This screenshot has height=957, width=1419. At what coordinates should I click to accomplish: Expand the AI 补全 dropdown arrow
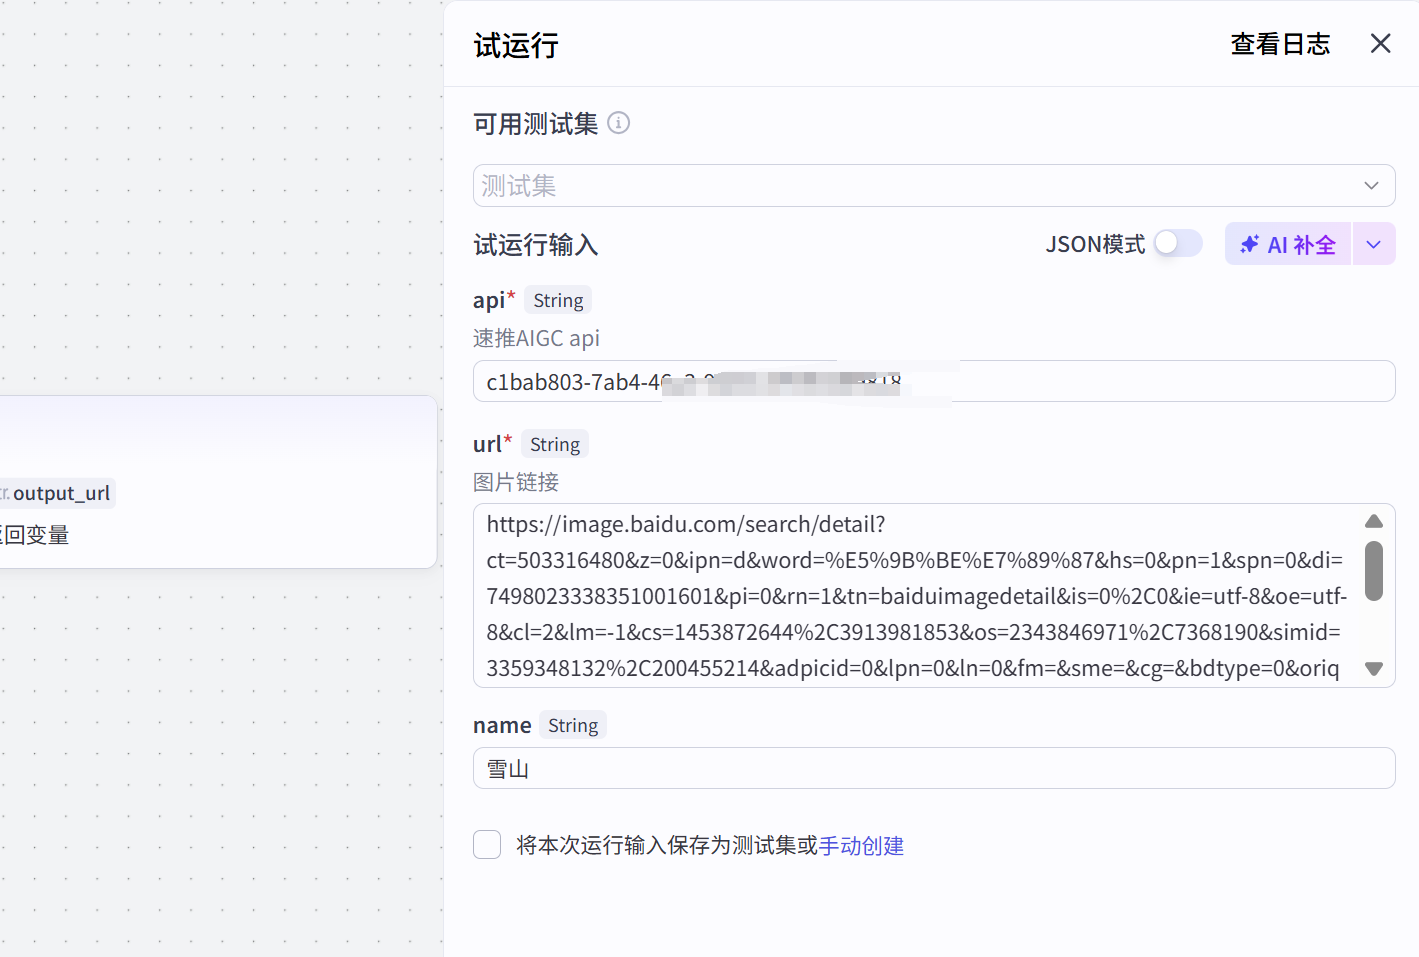[x=1374, y=245]
